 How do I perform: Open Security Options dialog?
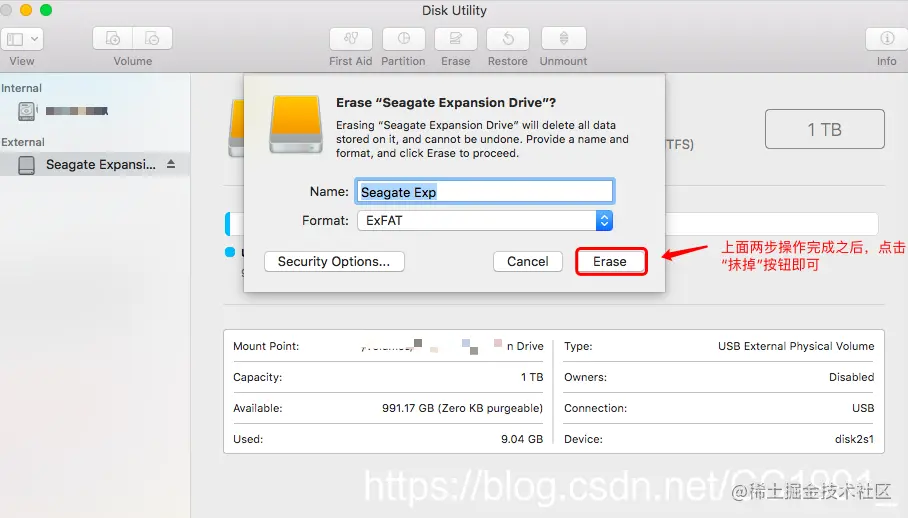(x=334, y=262)
